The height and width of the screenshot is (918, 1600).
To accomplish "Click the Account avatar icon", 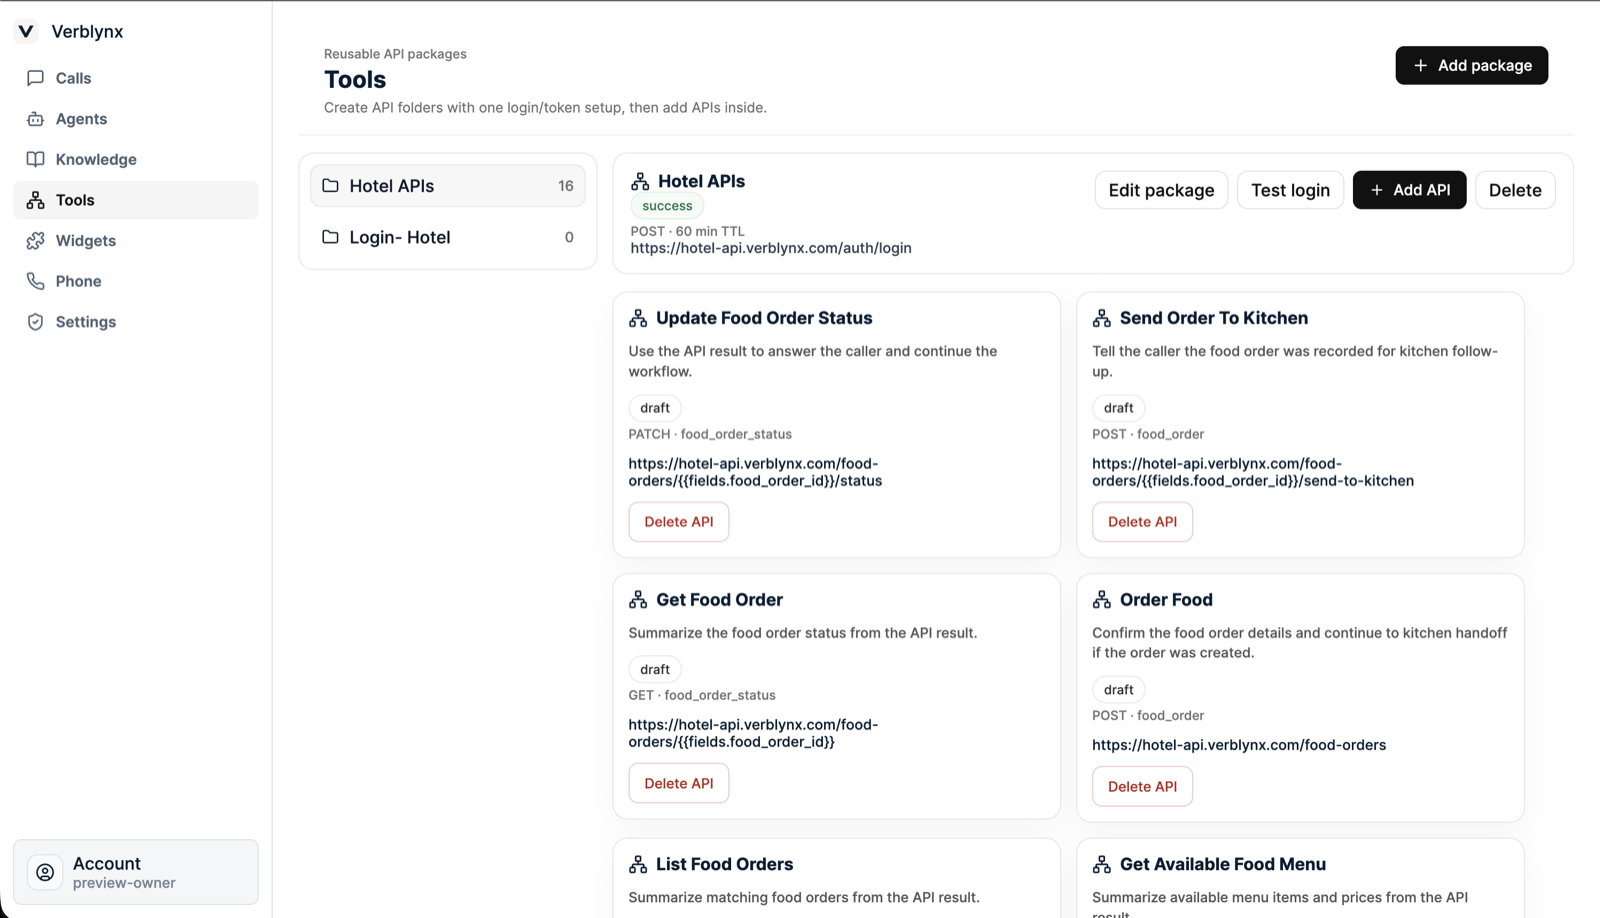I will (45, 872).
